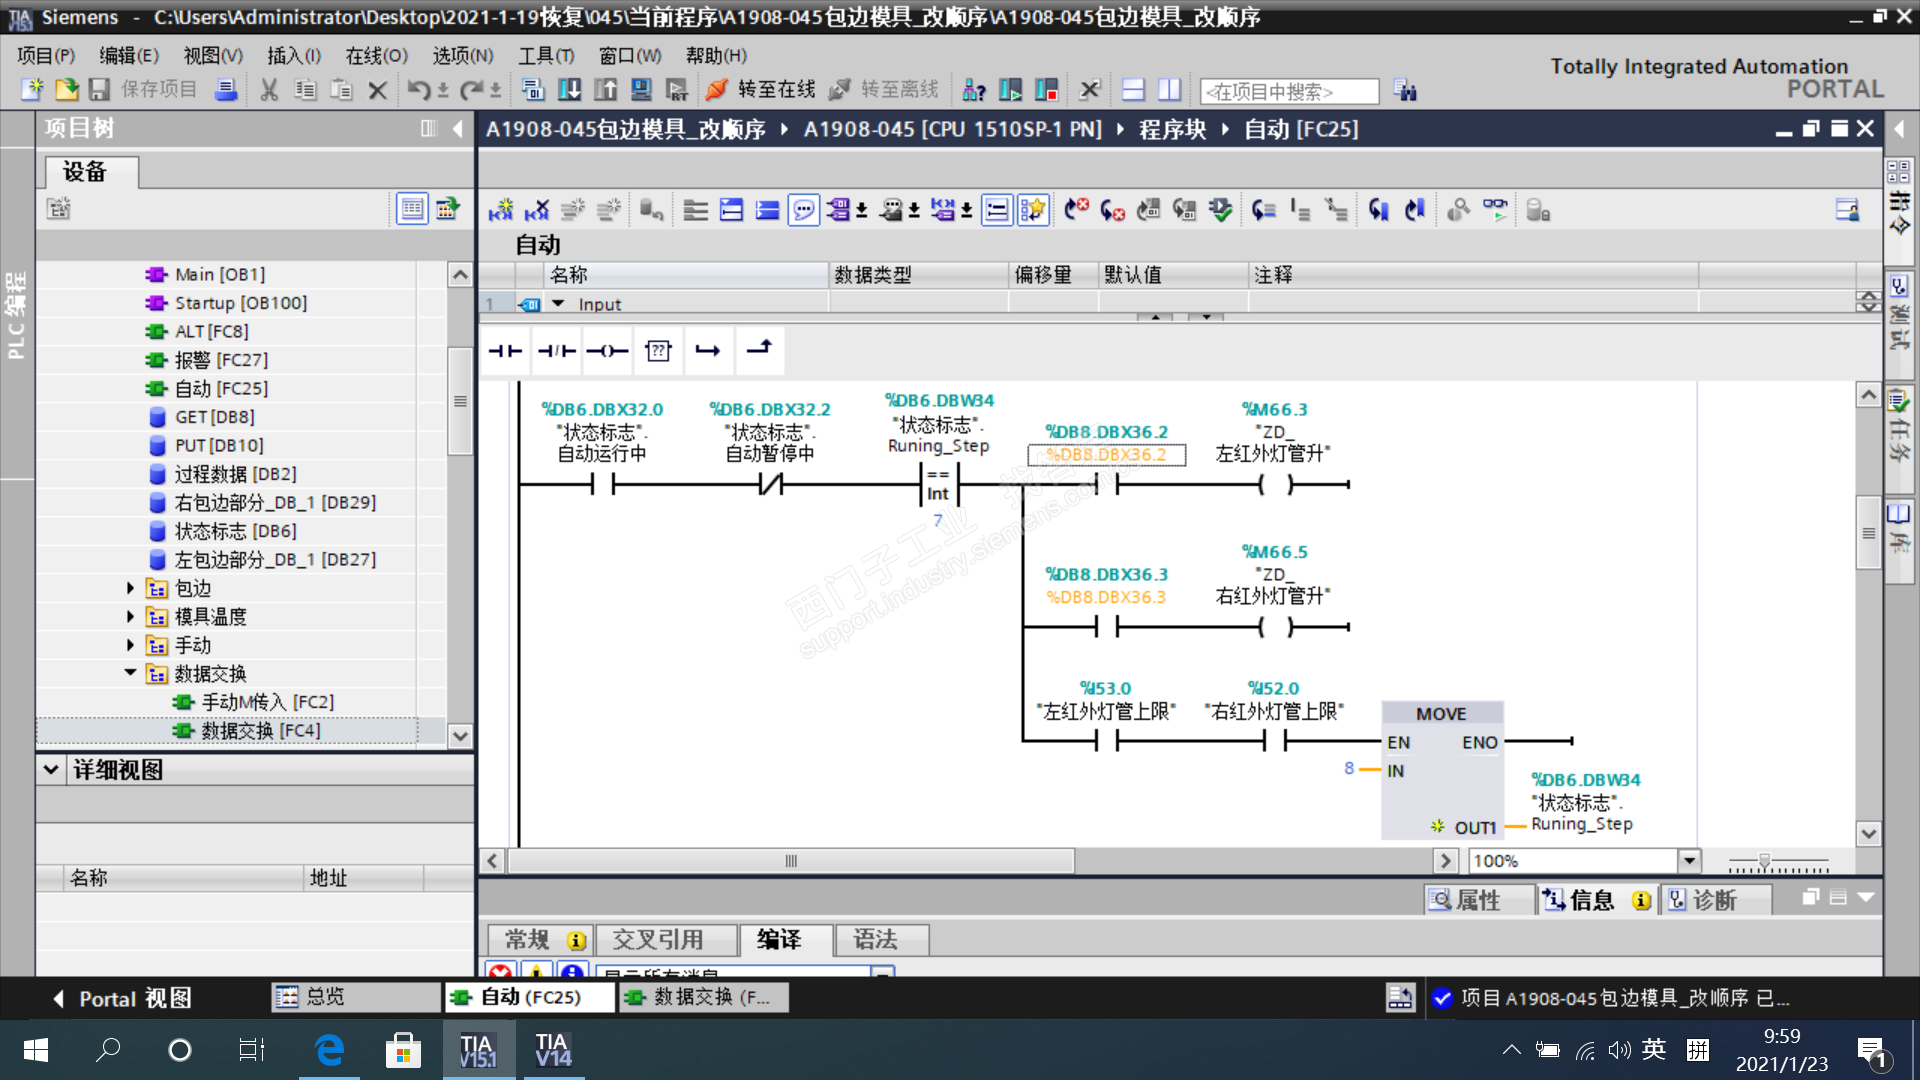
Task: Insert a normally closed contact
Action: [x=556, y=351]
